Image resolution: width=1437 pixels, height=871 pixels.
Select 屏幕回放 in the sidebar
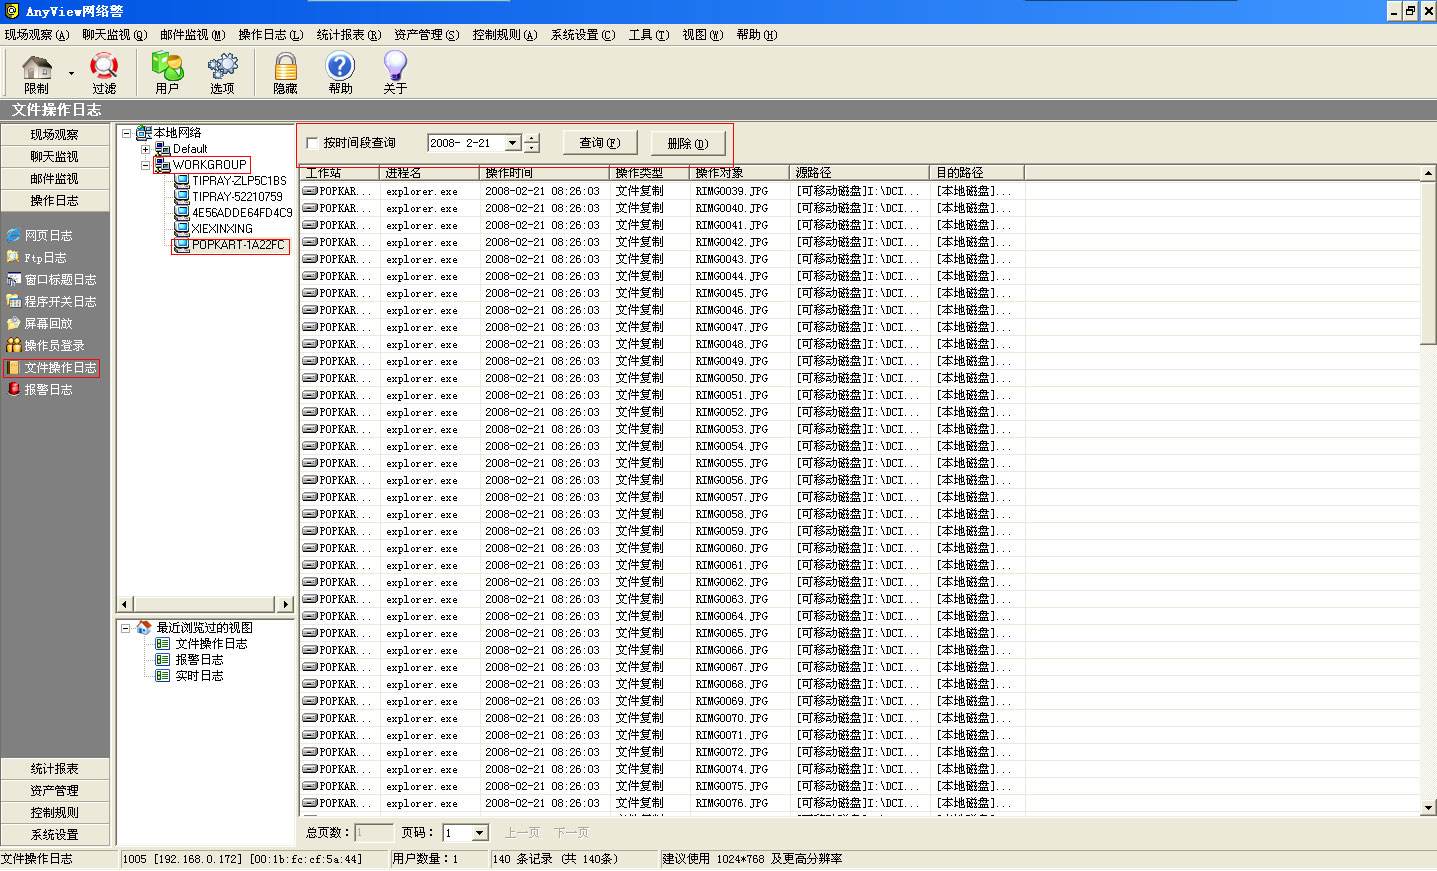(48, 324)
